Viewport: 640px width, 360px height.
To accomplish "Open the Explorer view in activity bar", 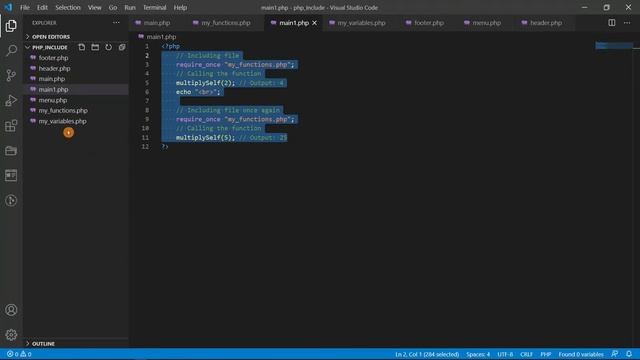I will point(11,26).
